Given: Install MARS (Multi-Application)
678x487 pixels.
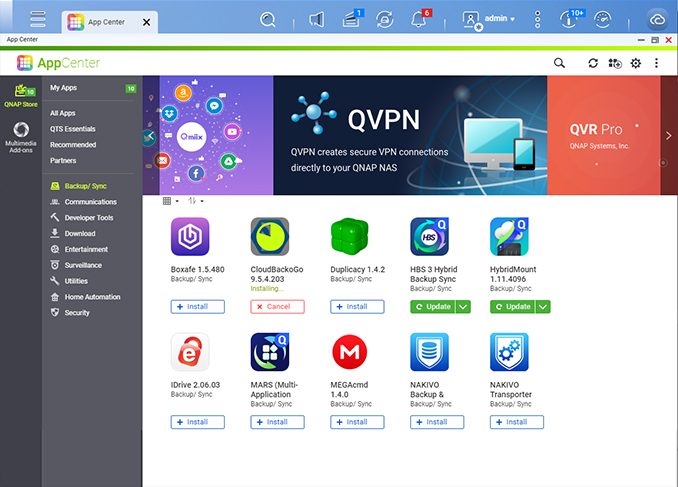Looking at the screenshot, I should 277,422.
